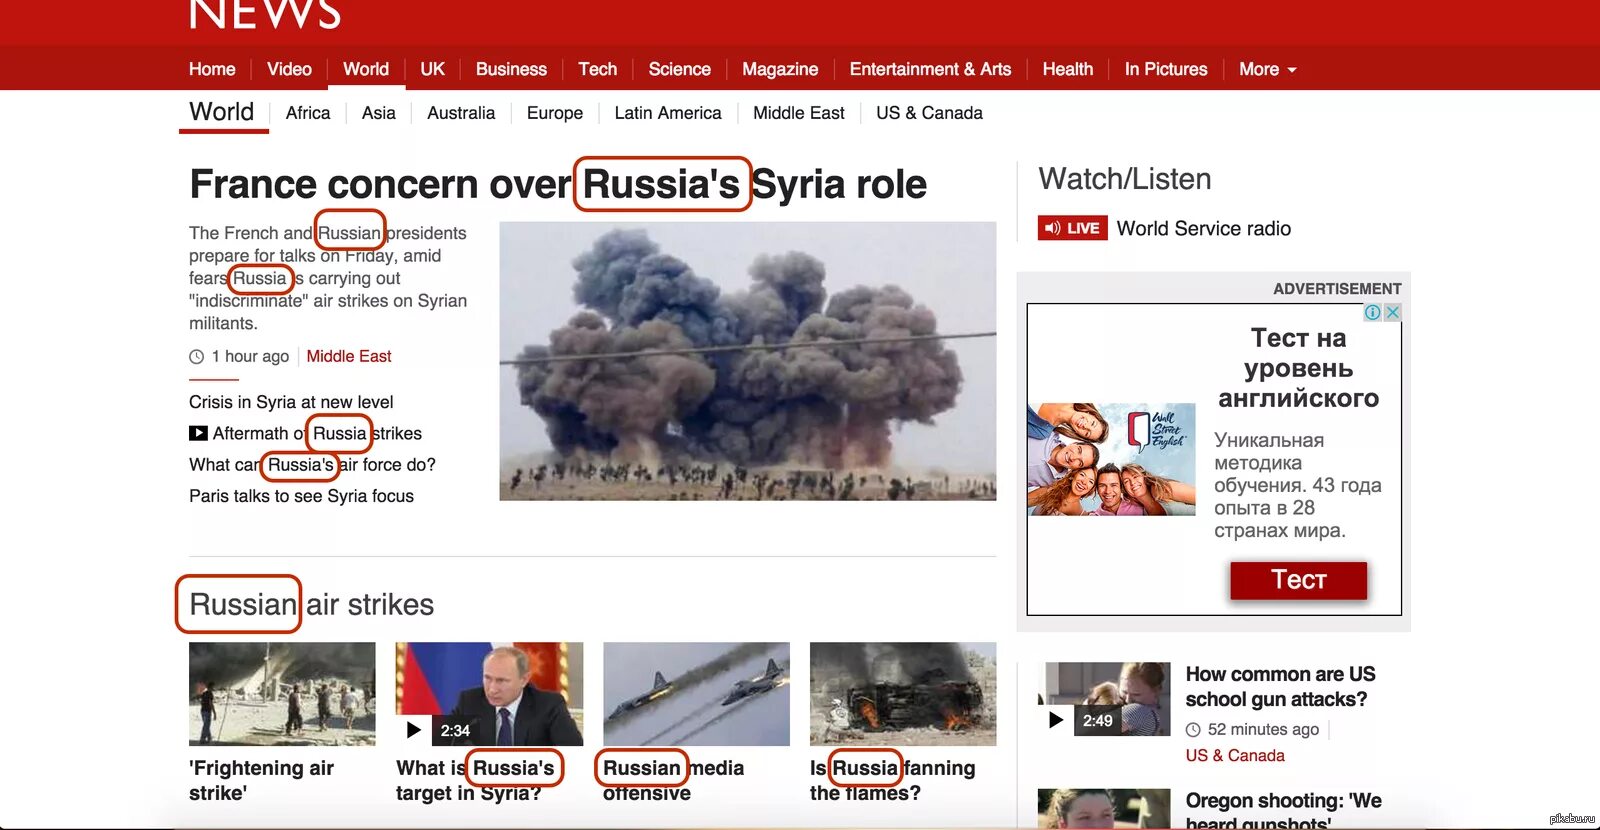Open the large World section heading link
Image resolution: width=1600 pixels, height=830 pixels.
click(x=222, y=111)
